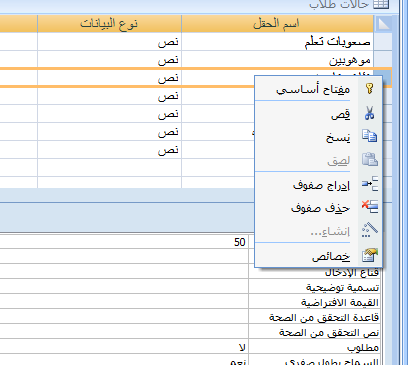Image resolution: width=417 pixels, height=365 pixels.
Task: Select the صعوبات تعلم field name cell
Action: [x=277, y=42]
